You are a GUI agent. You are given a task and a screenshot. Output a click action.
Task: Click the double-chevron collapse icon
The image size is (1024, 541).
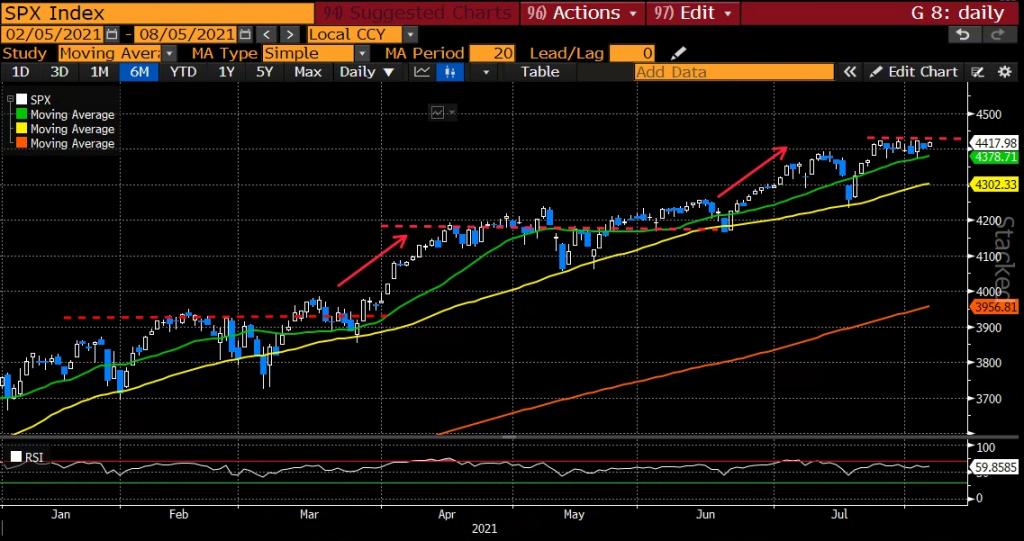click(x=851, y=72)
